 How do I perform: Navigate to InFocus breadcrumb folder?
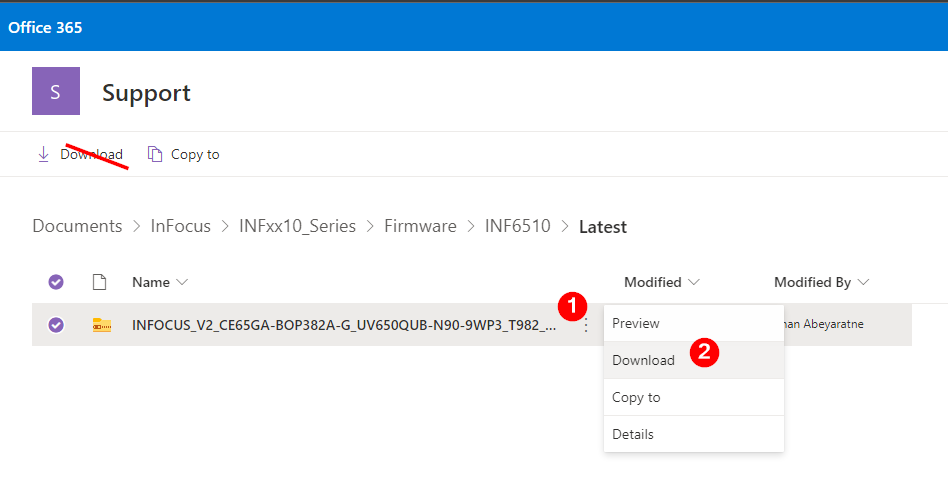(181, 226)
